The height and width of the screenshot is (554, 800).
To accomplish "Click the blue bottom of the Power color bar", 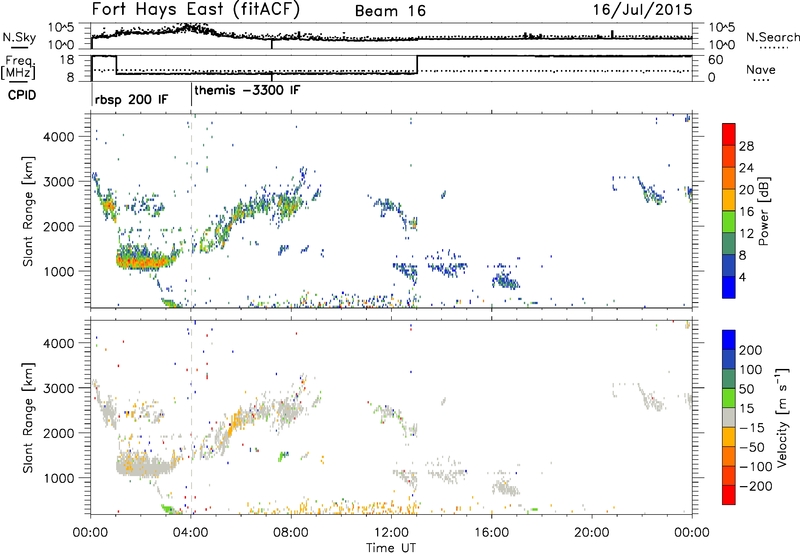I will [x=729, y=287].
